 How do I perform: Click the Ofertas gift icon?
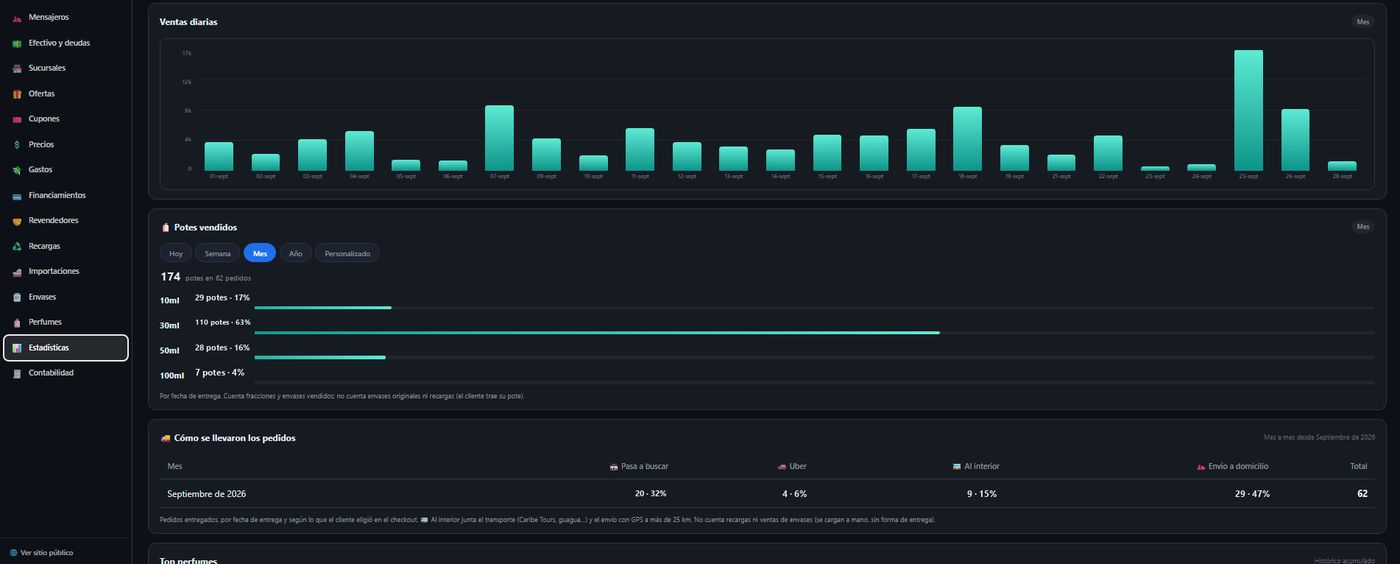(17, 94)
